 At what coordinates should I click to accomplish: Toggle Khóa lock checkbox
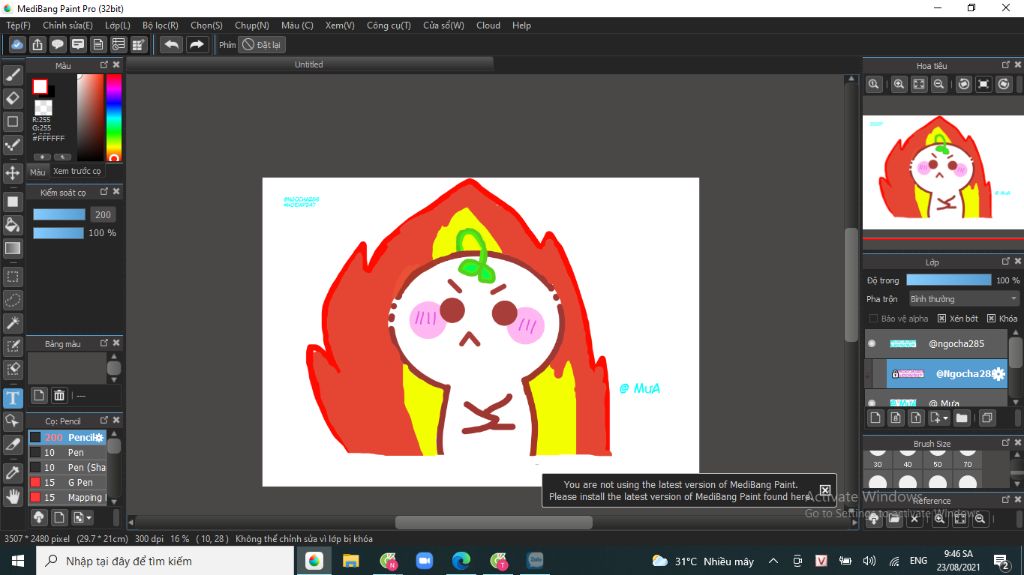pyautogui.click(x=991, y=318)
